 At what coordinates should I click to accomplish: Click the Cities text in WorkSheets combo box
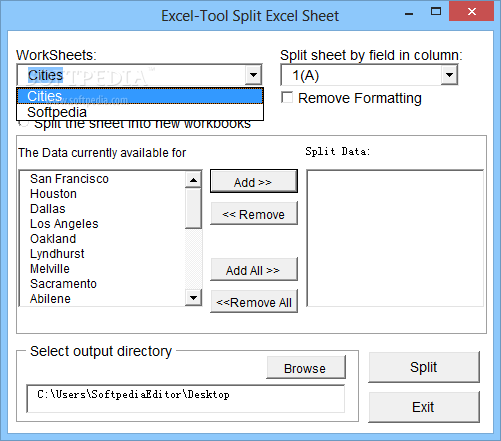point(45,75)
